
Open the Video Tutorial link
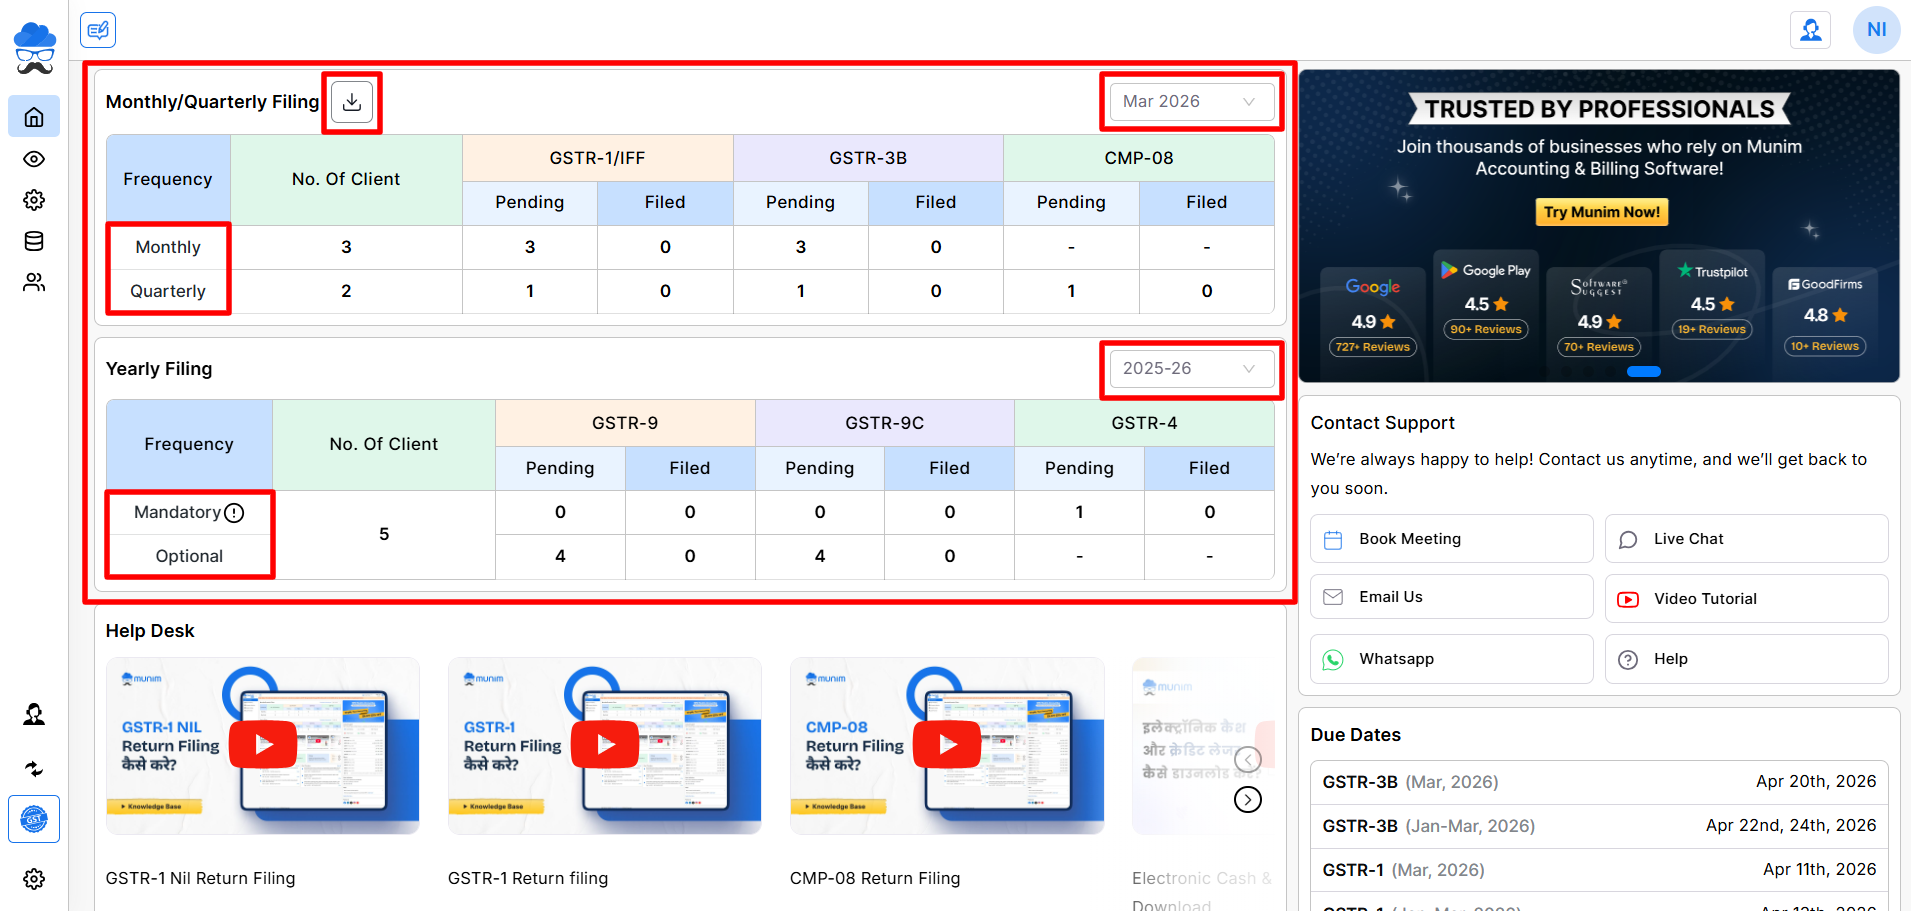pyautogui.click(x=1745, y=599)
